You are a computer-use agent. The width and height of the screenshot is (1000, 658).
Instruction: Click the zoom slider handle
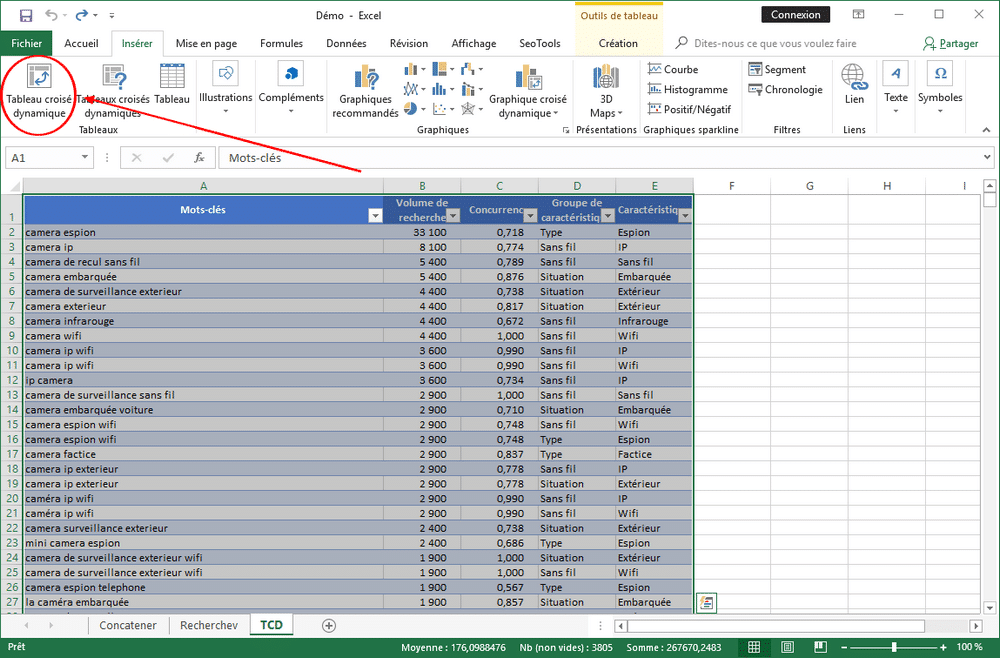[x=893, y=647]
